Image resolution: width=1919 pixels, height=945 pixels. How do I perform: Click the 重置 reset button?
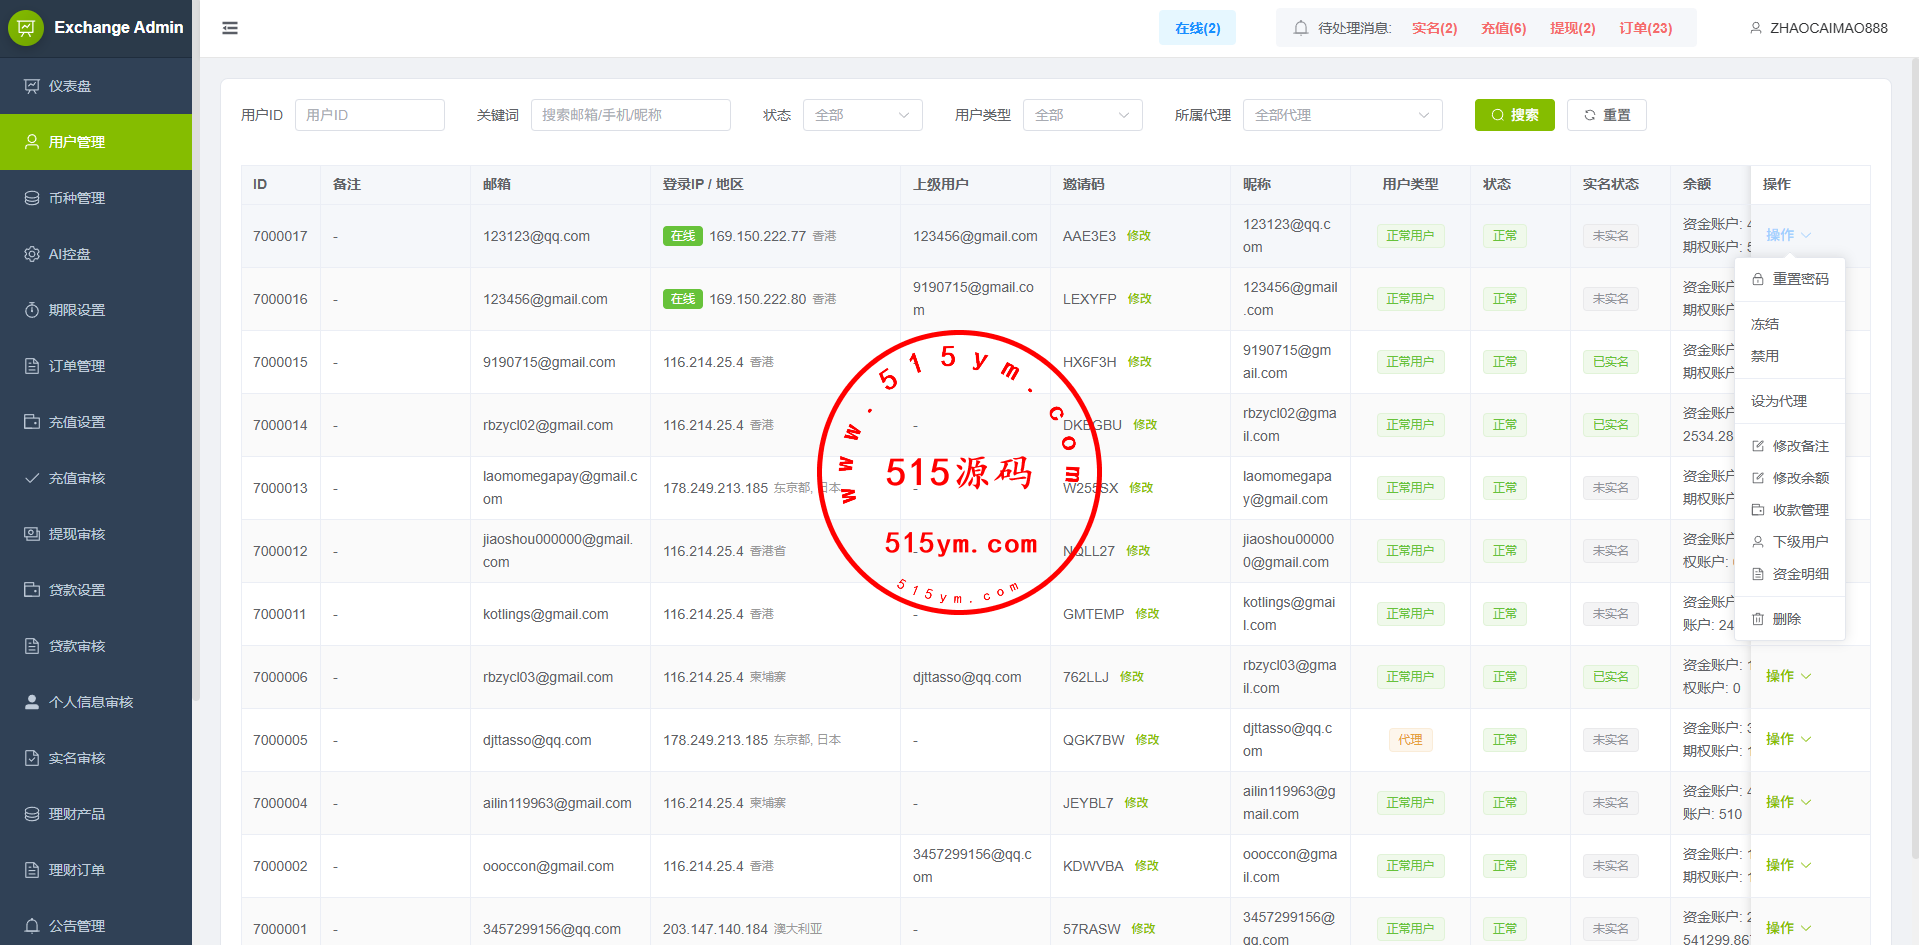[x=1606, y=115]
